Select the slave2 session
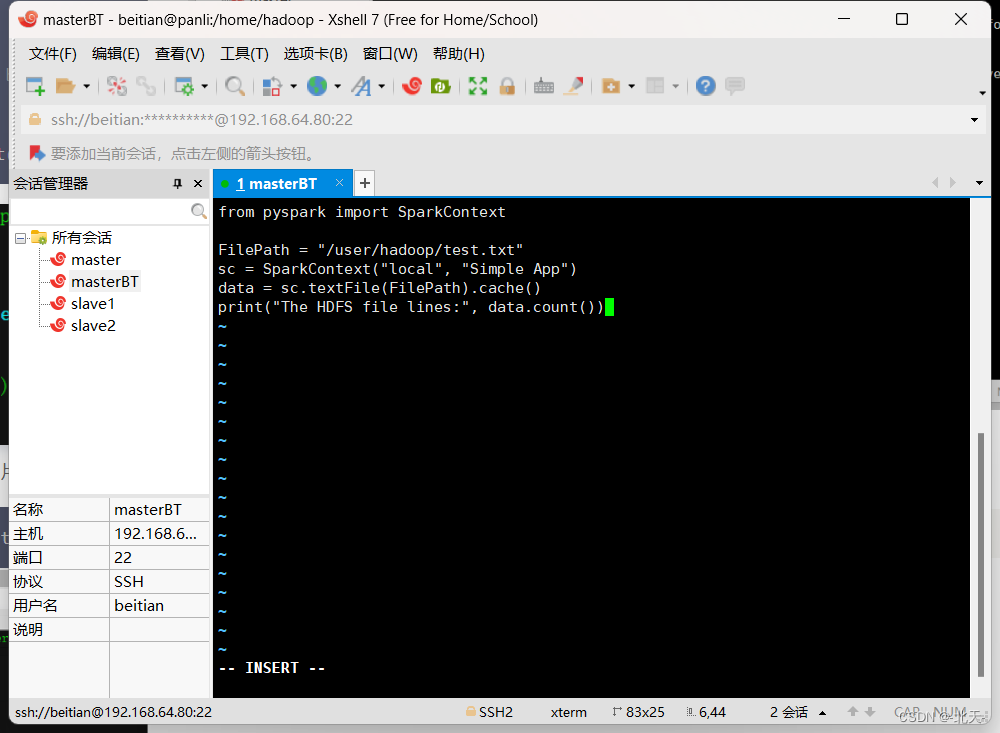The width and height of the screenshot is (1000, 733). coord(93,325)
